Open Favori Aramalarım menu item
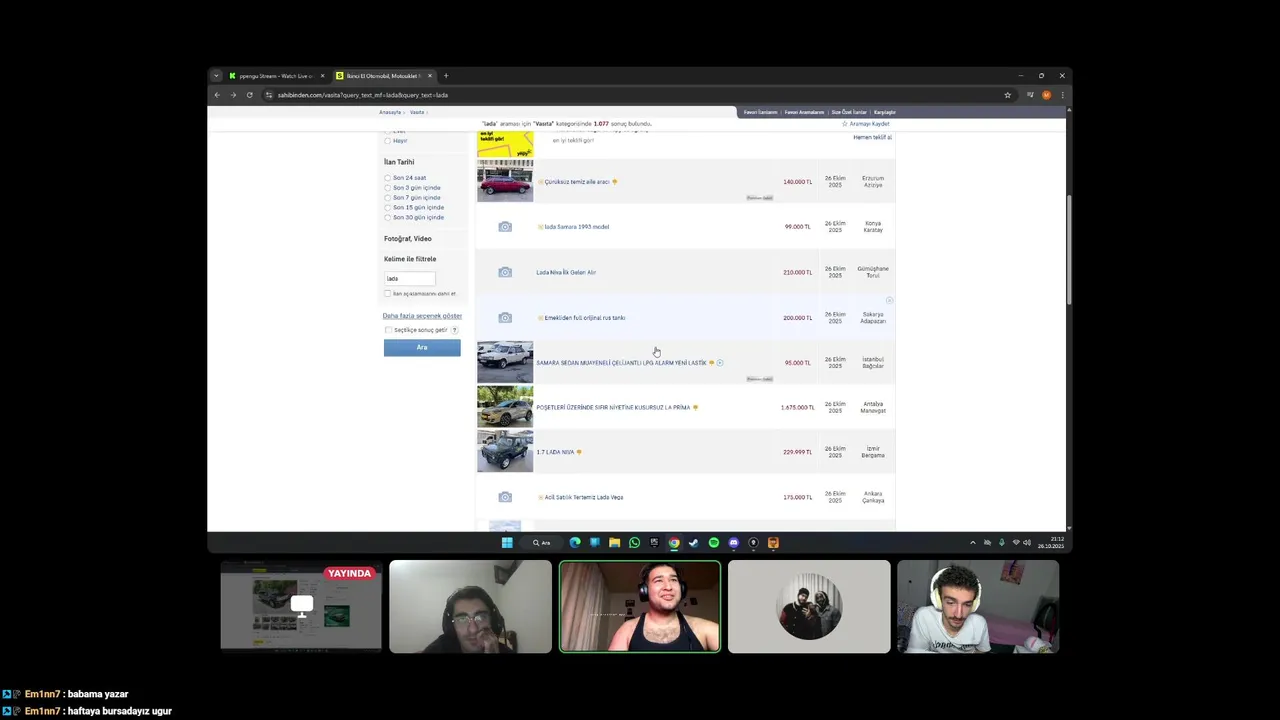Image resolution: width=1280 pixels, height=720 pixels. 804,112
